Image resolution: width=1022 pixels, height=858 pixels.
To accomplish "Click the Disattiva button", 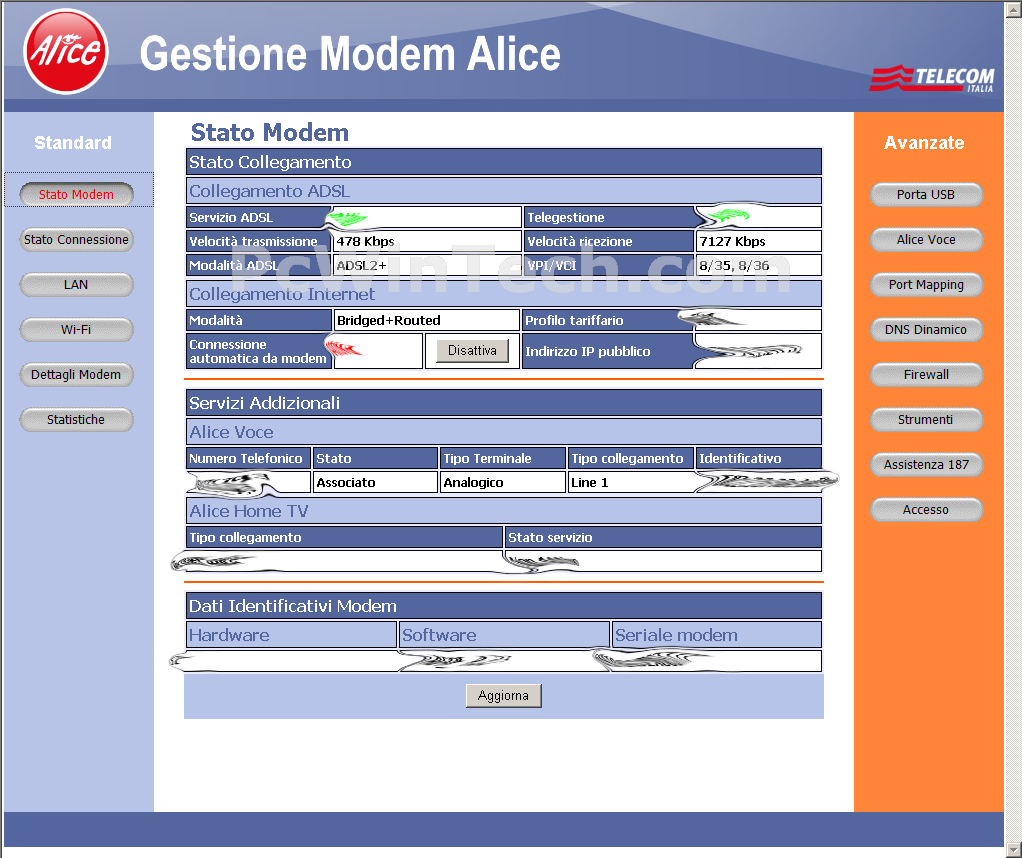I will point(472,351).
